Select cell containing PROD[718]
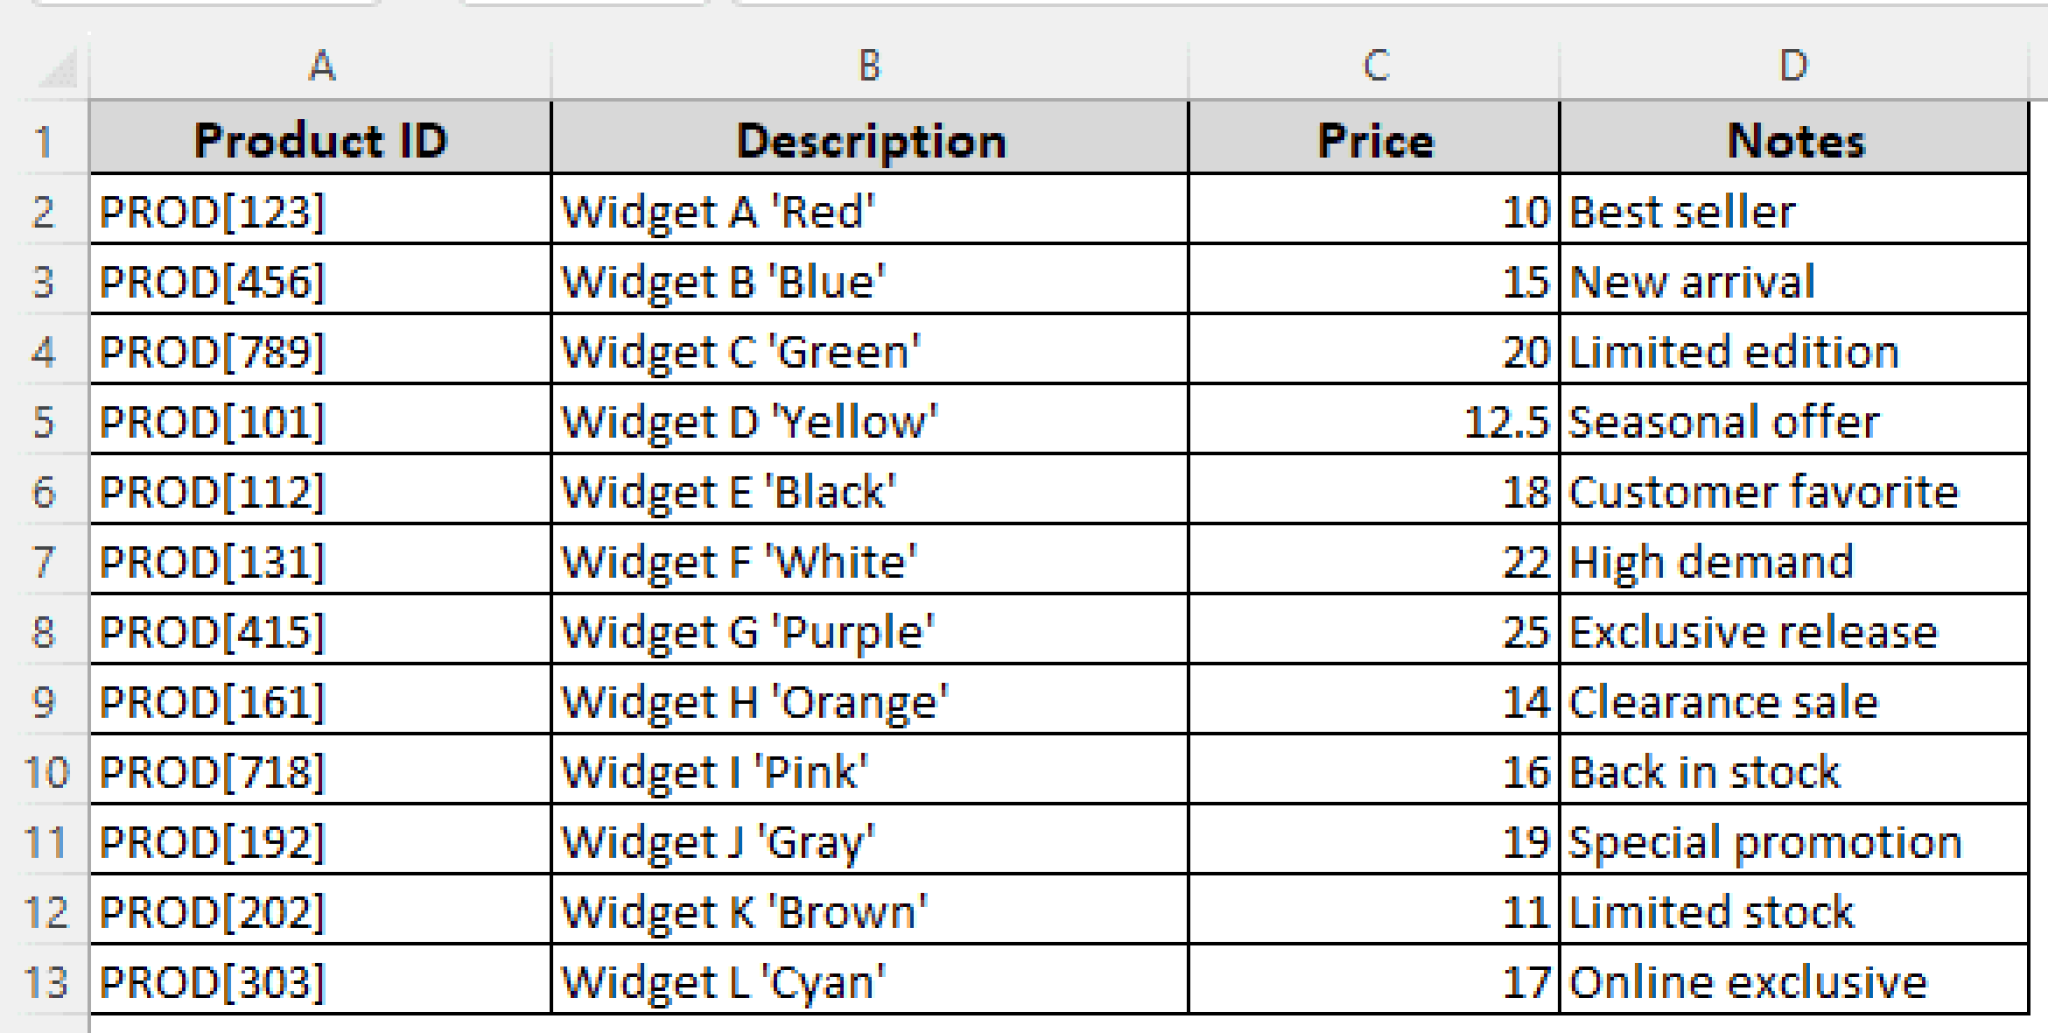 (x=320, y=772)
